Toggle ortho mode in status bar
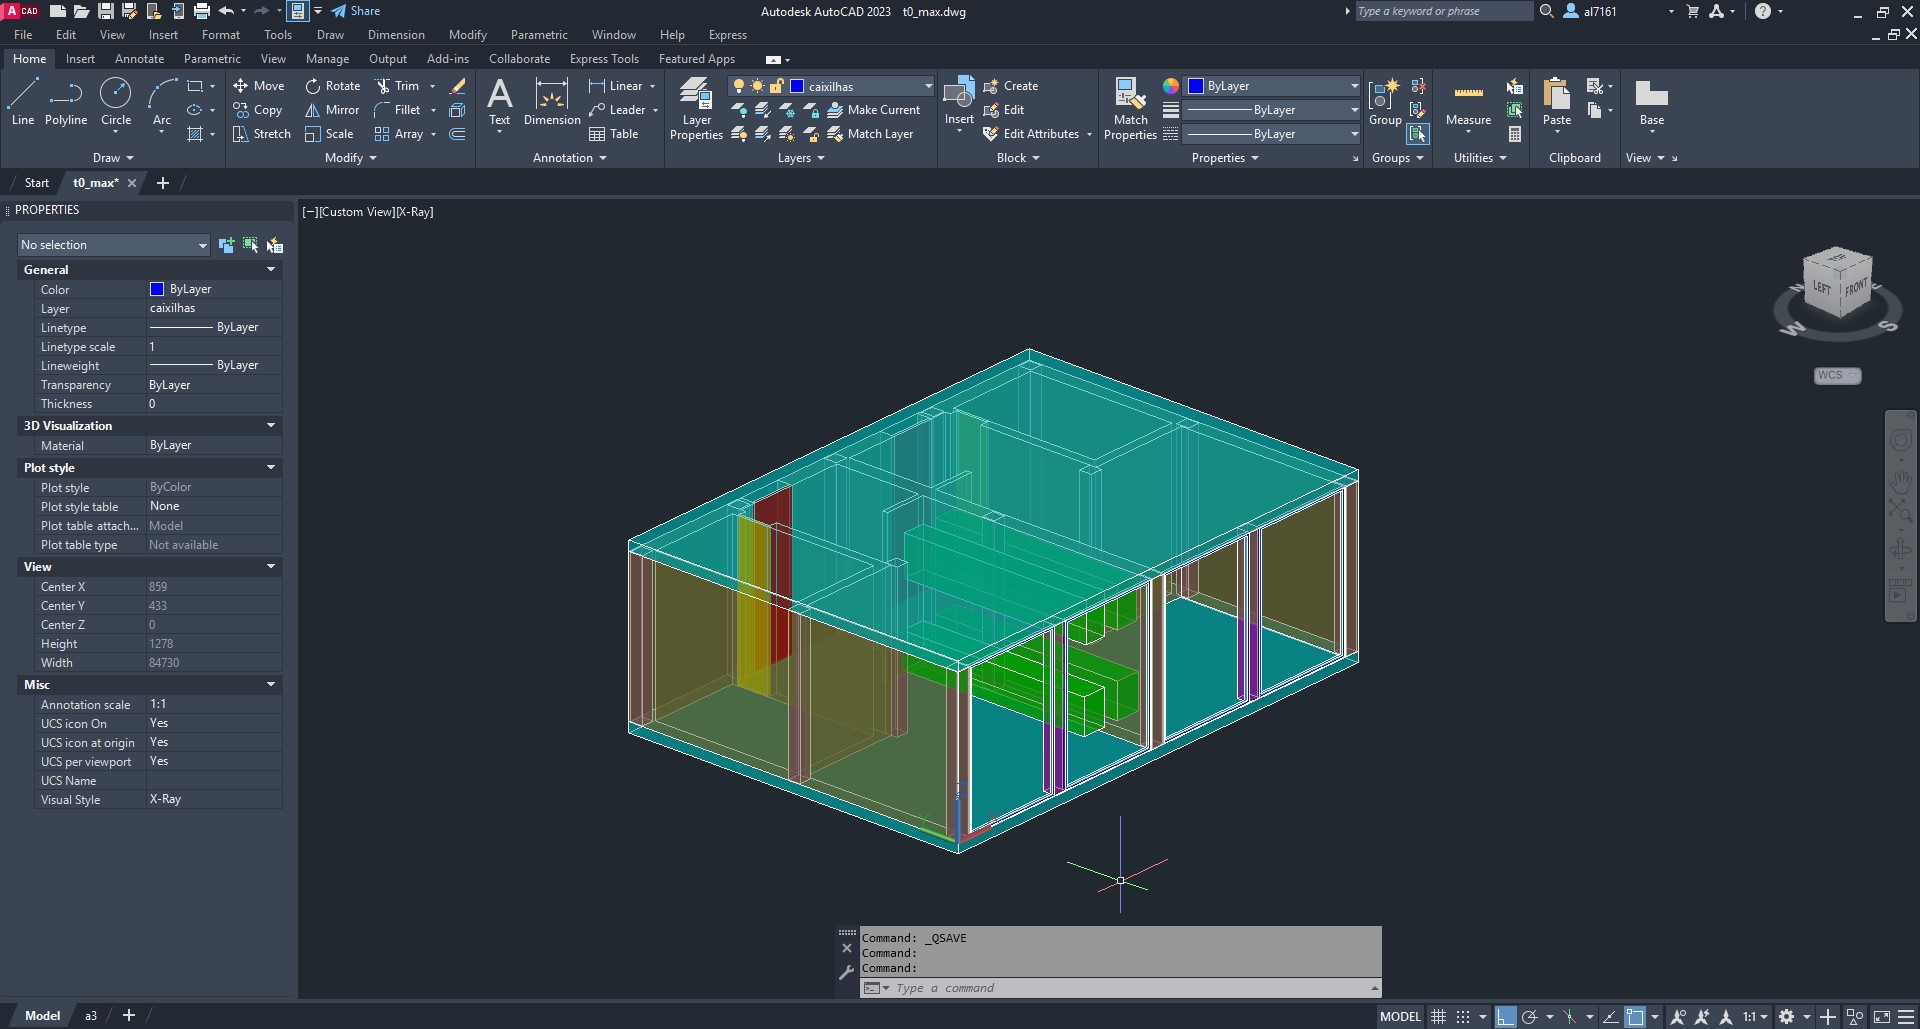Viewport: 1920px width, 1029px height. [x=1505, y=1017]
